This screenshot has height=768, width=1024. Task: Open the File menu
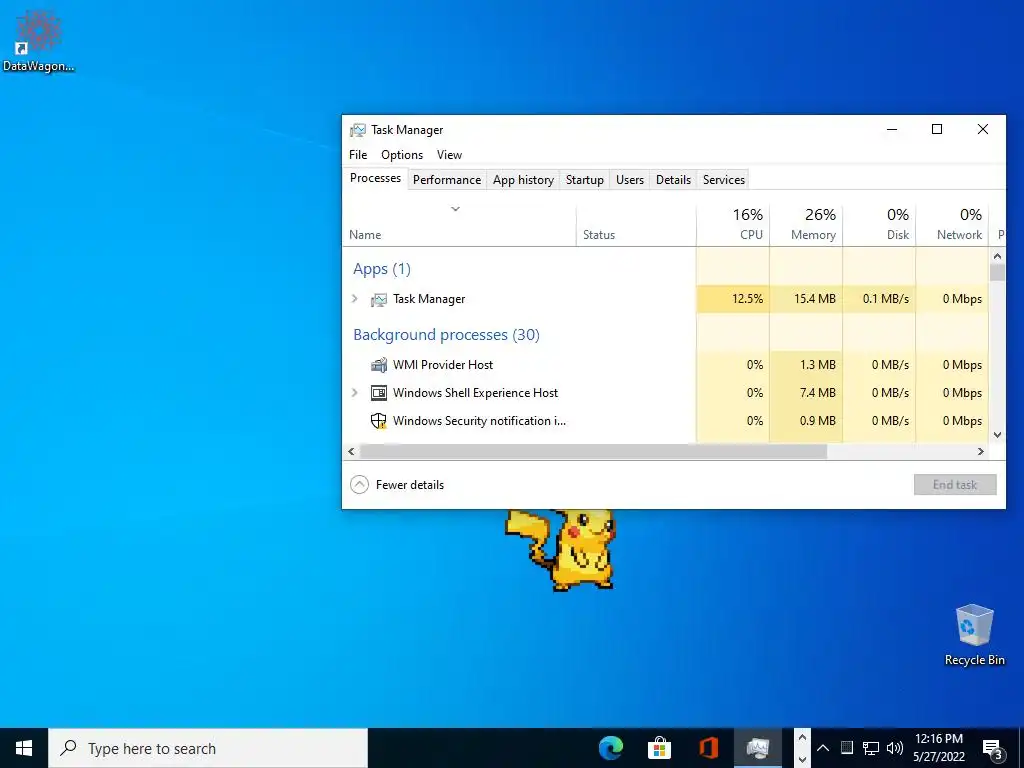(358, 155)
